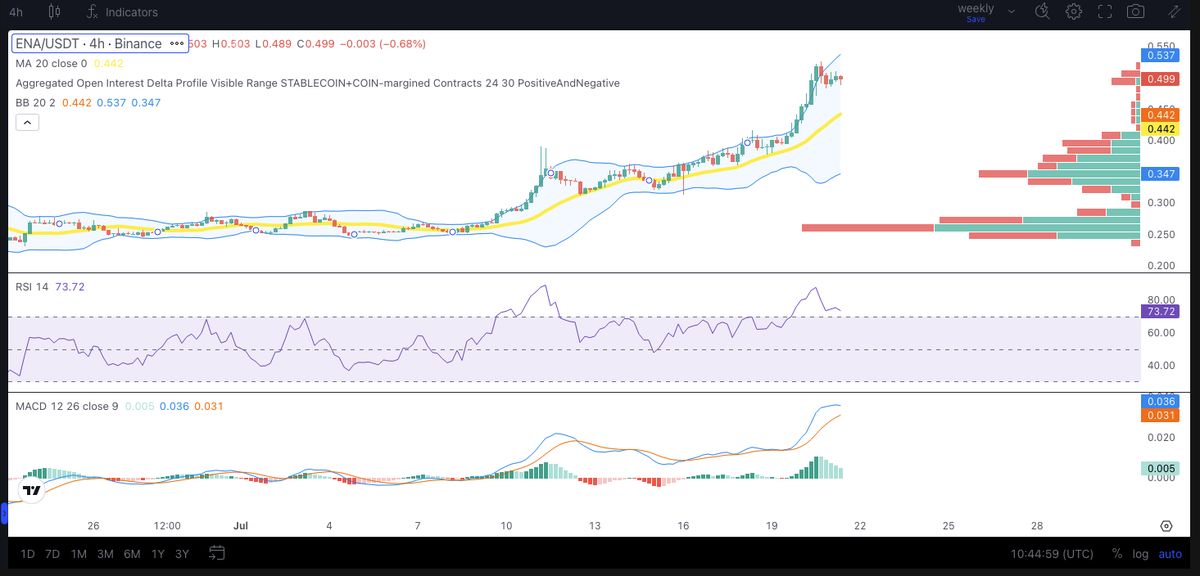This screenshot has height=576, width=1200.
Task: Click the TradingView logo on the chart
Action: [x=32, y=490]
